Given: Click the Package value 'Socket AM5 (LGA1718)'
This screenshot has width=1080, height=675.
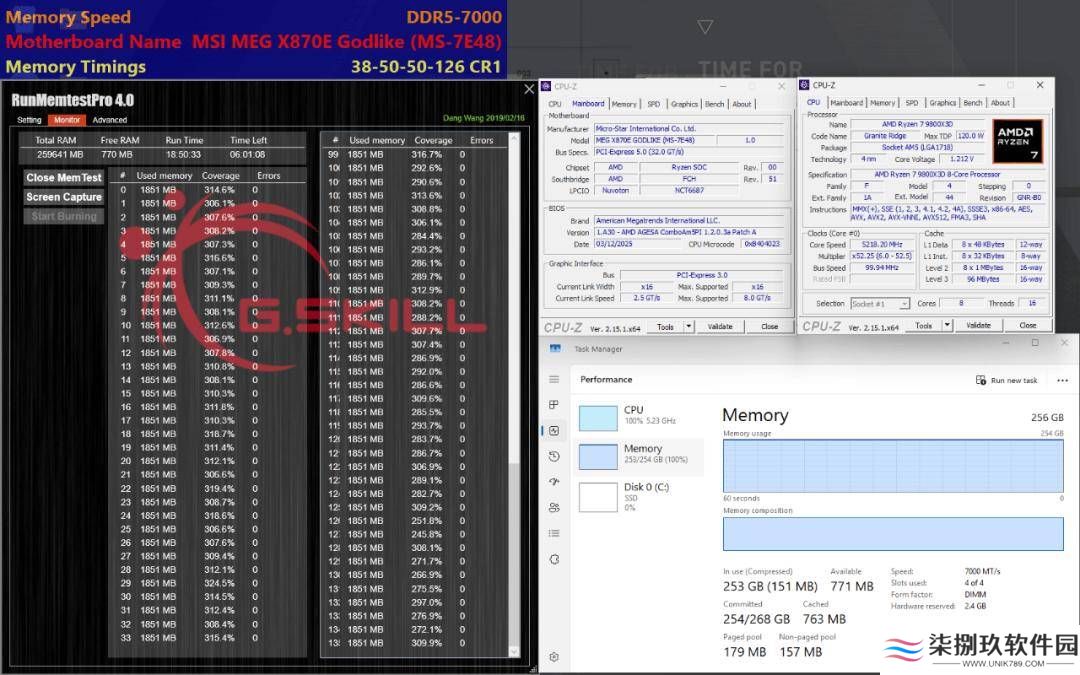Looking at the screenshot, I should 917,148.
